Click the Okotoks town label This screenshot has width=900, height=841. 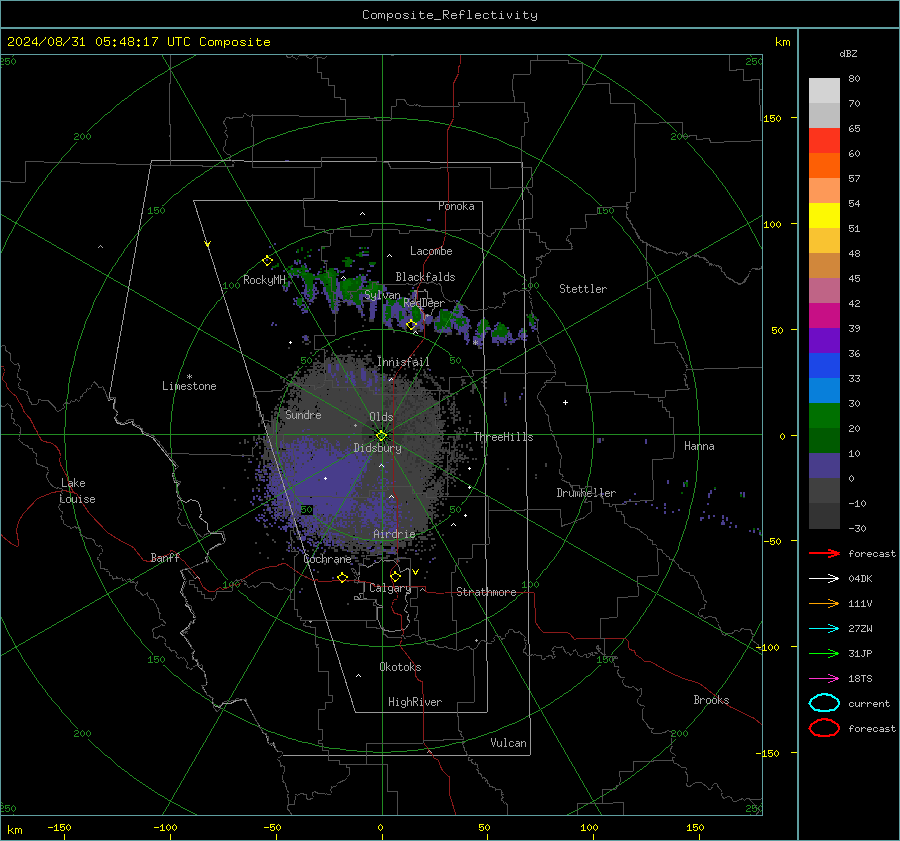(x=400, y=667)
